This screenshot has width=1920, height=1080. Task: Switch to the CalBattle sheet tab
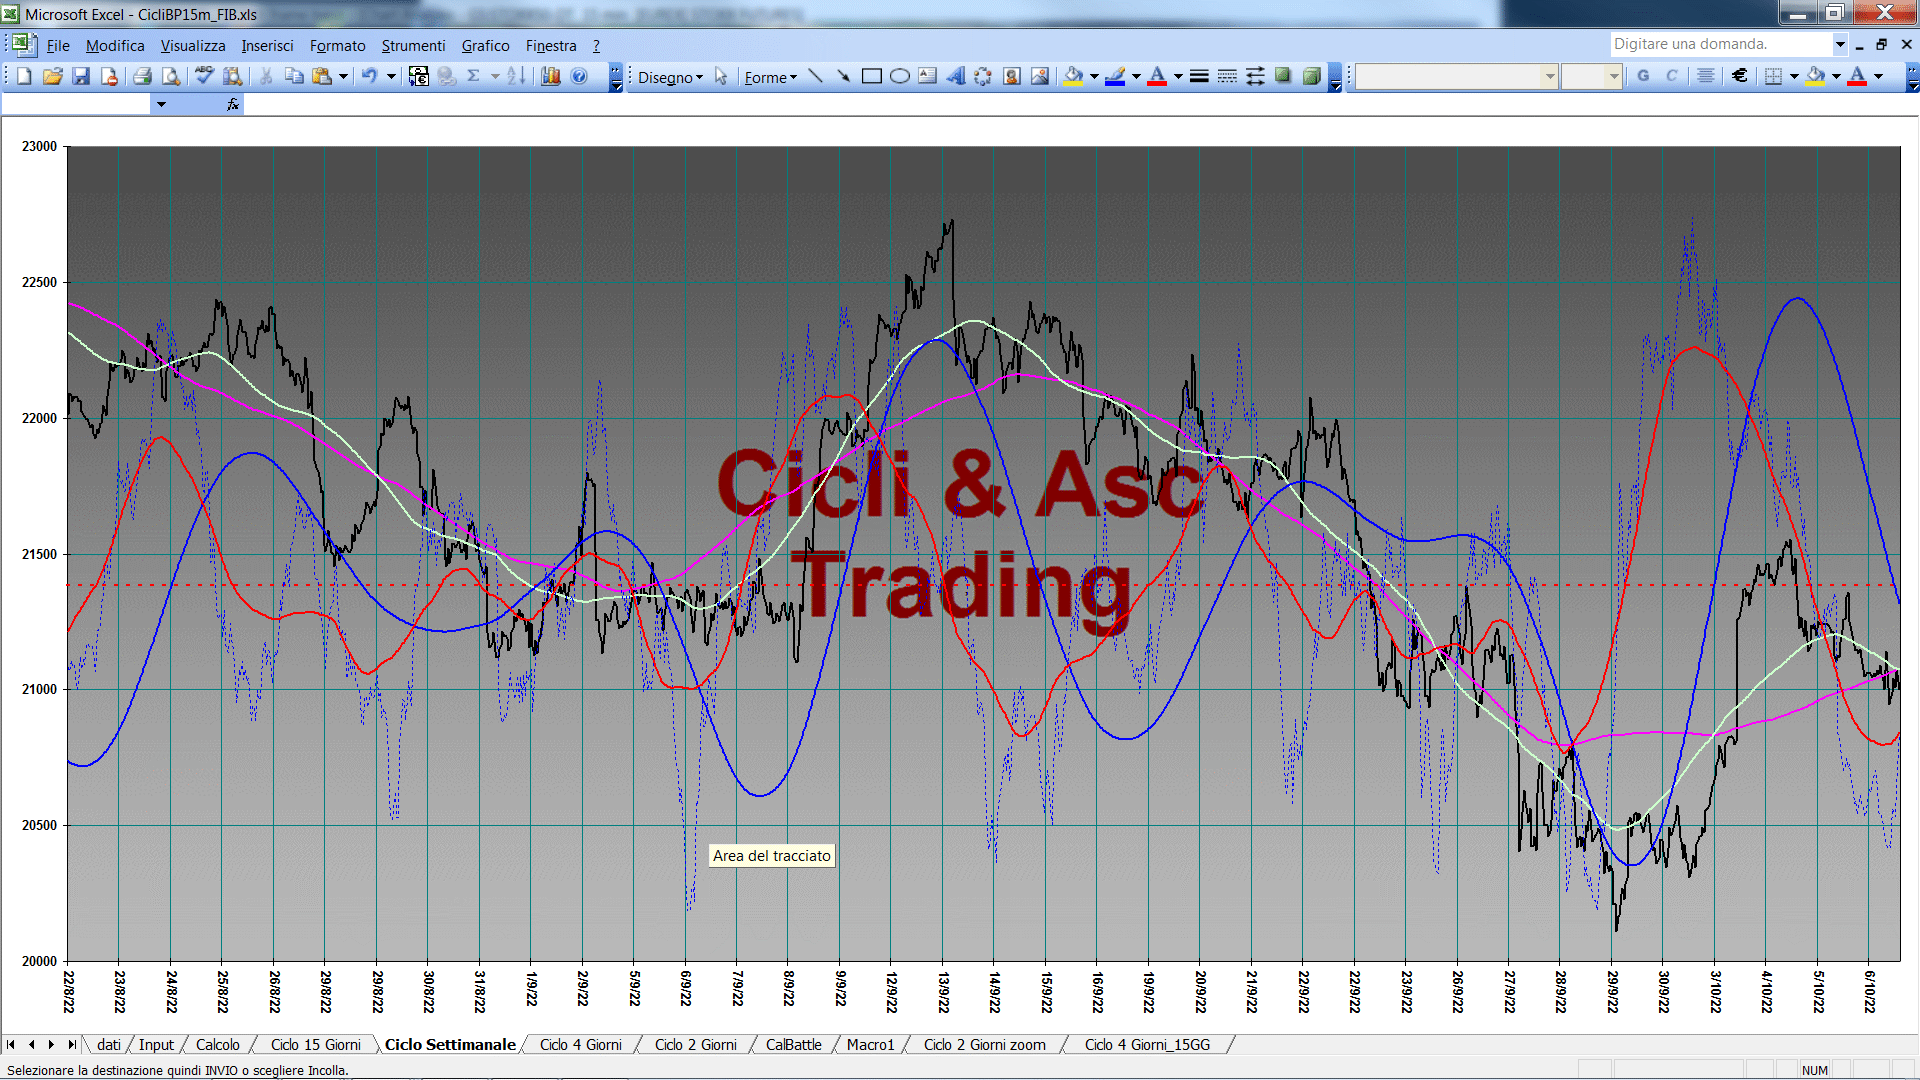point(793,1045)
